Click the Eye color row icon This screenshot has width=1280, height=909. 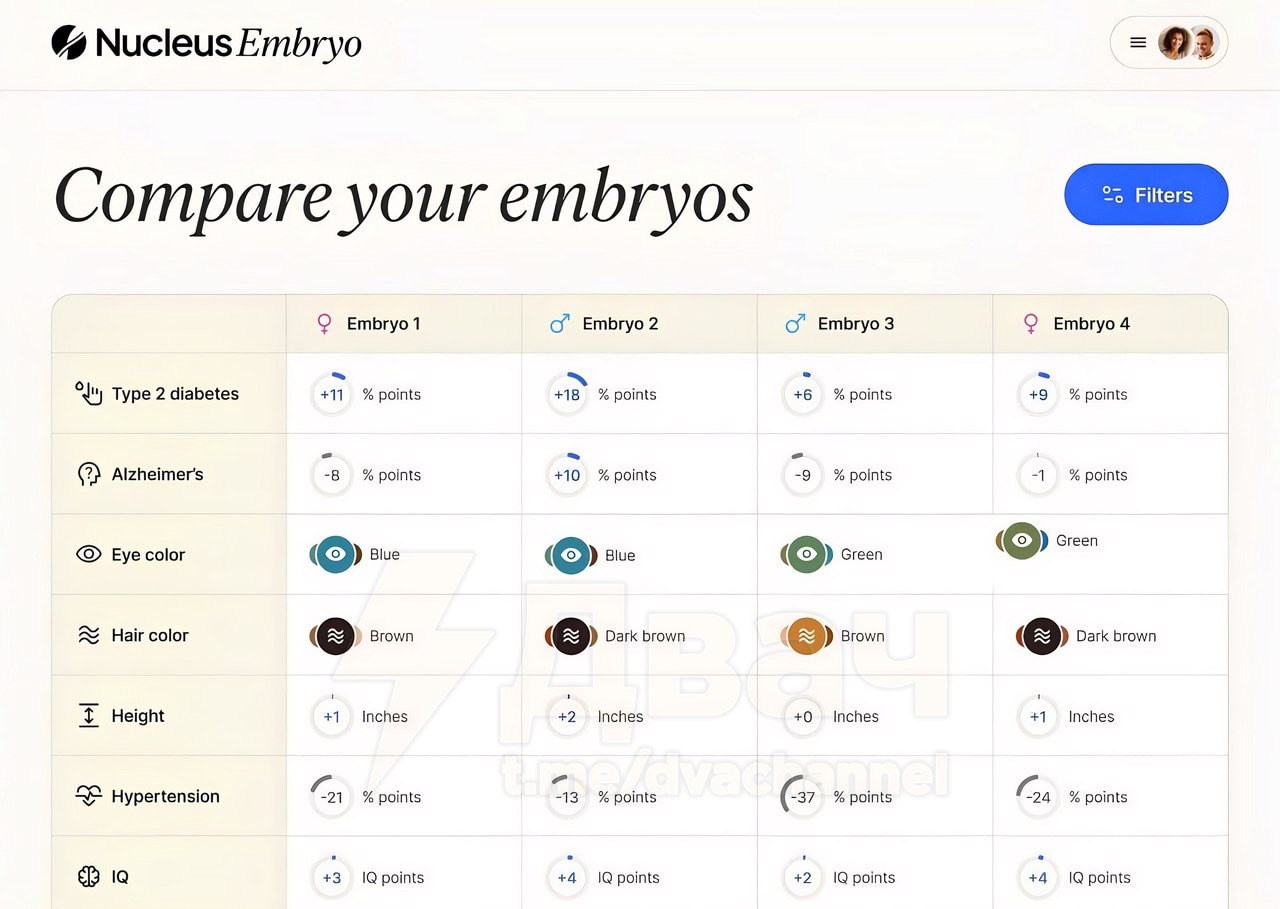89,554
